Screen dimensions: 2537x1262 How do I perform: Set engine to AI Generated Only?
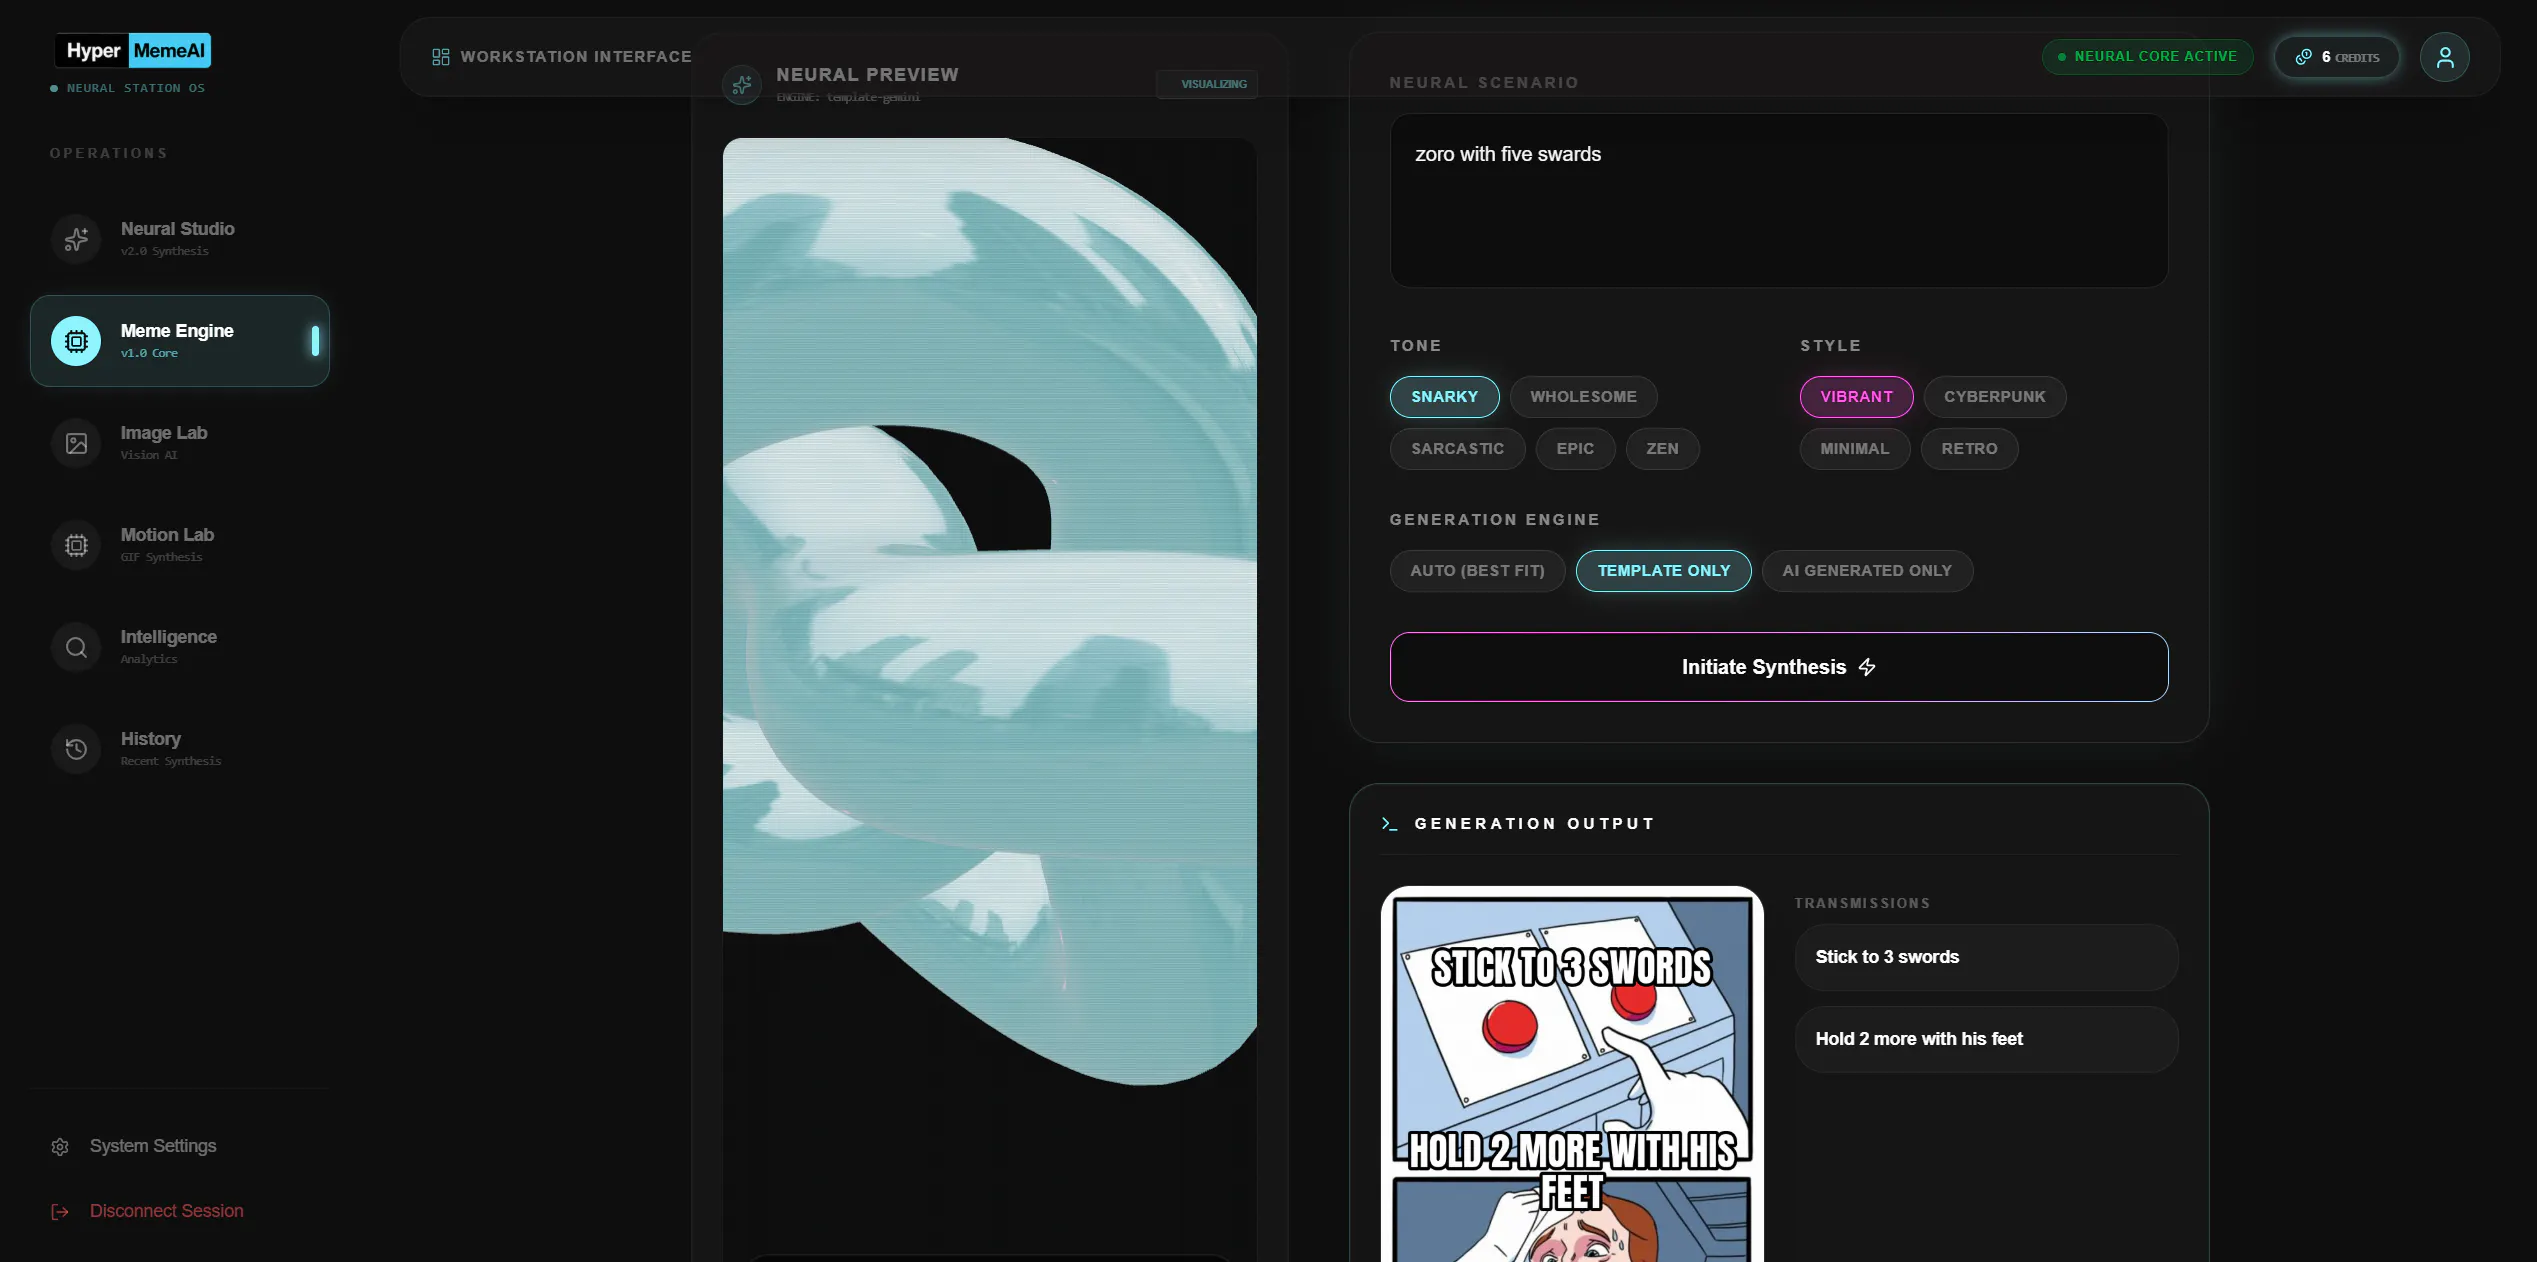[x=1867, y=571]
